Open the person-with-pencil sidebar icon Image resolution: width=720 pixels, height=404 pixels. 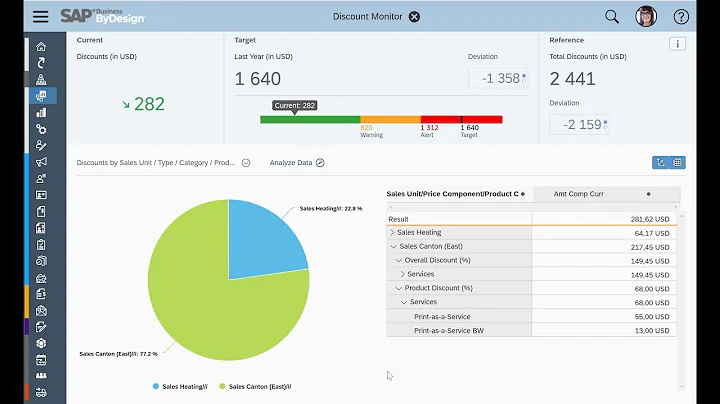pos(41,146)
